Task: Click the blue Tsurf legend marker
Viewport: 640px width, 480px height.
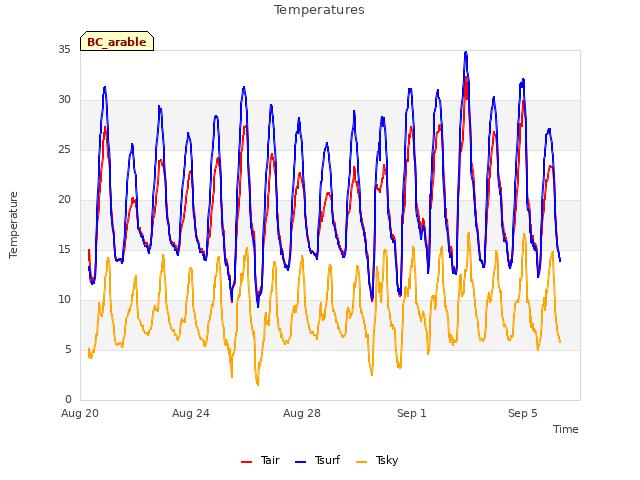Action: pyautogui.click(x=300, y=461)
